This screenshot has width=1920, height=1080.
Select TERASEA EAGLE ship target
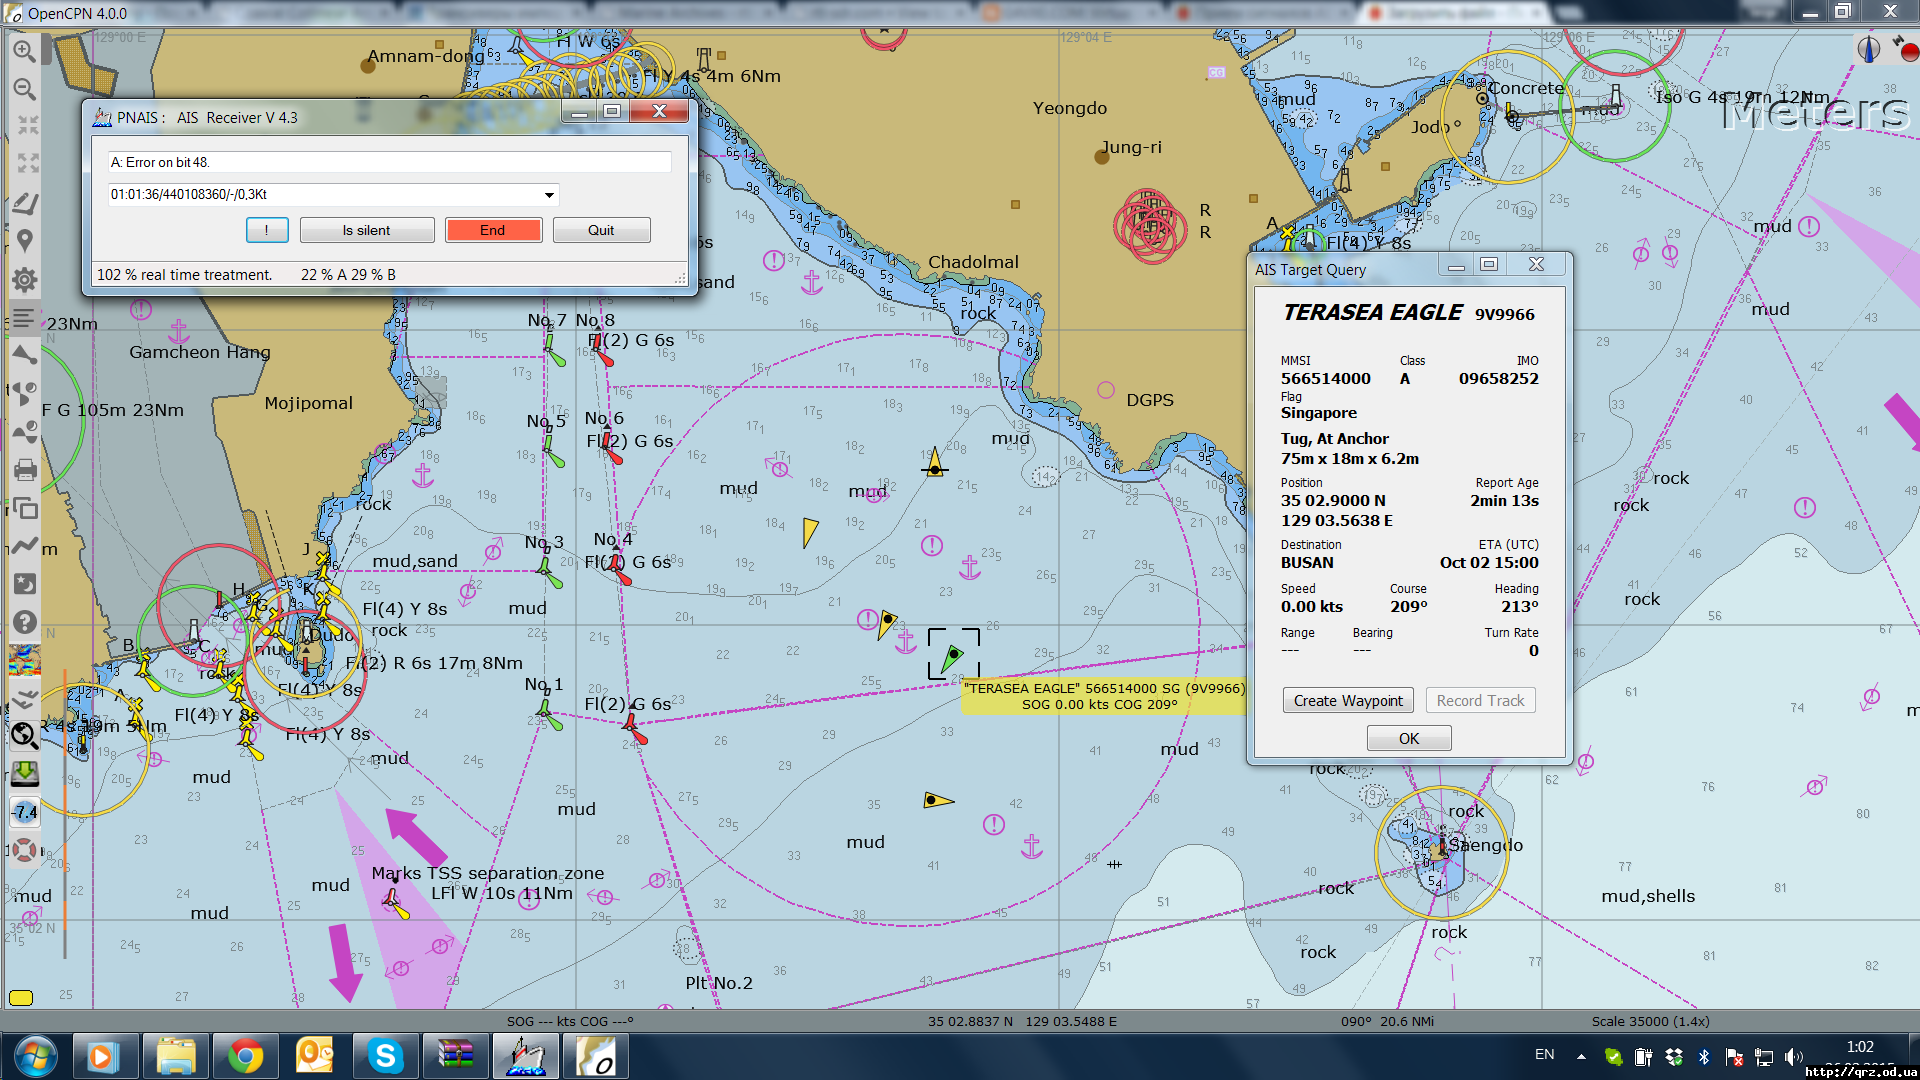pos(952,657)
